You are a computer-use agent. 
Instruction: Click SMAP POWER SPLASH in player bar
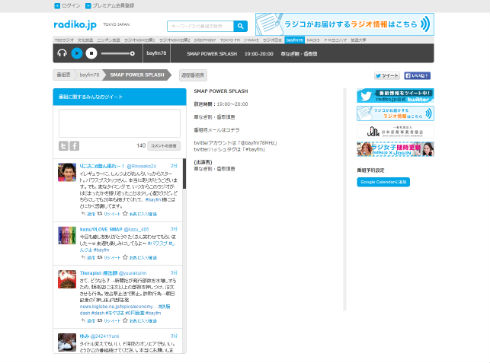tap(212, 54)
